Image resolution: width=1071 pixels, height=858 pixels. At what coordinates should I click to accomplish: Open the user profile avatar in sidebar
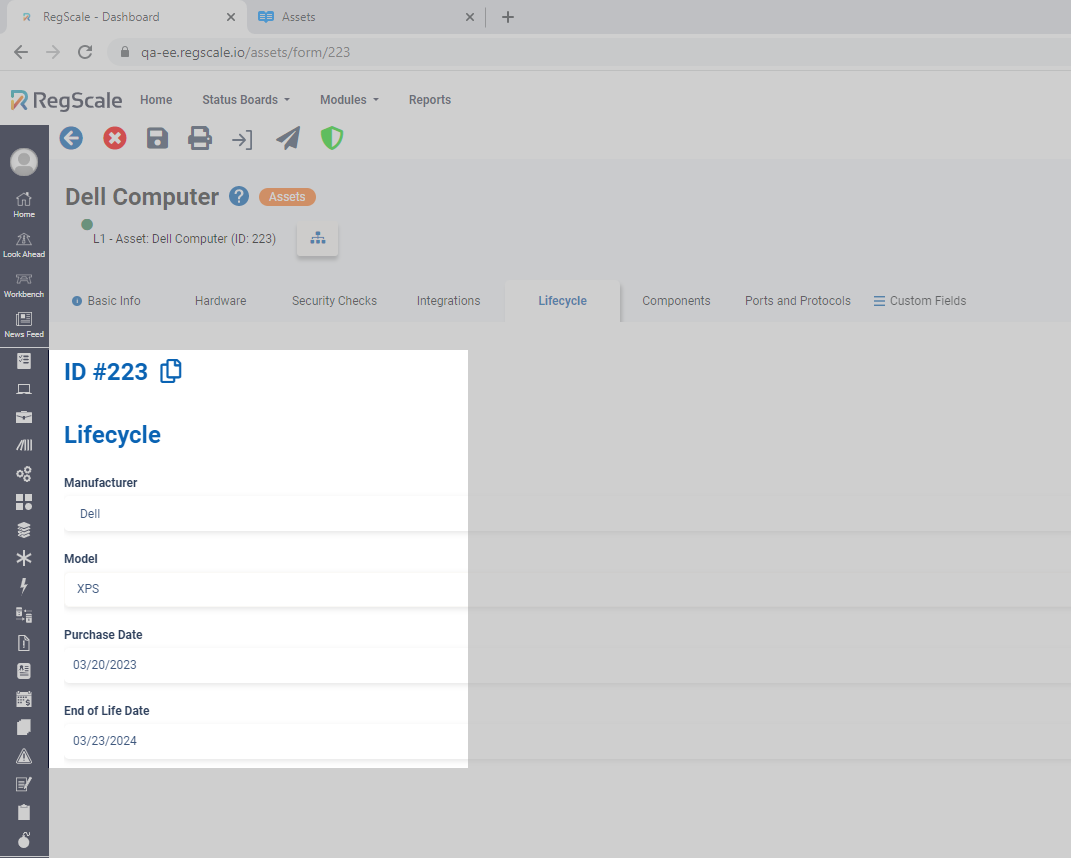[24, 162]
